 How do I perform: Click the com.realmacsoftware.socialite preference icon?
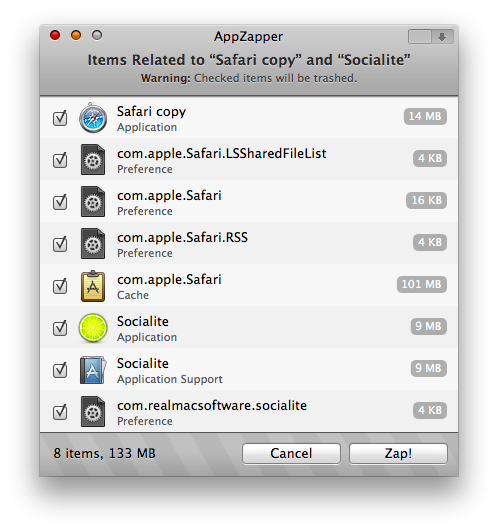[93, 412]
